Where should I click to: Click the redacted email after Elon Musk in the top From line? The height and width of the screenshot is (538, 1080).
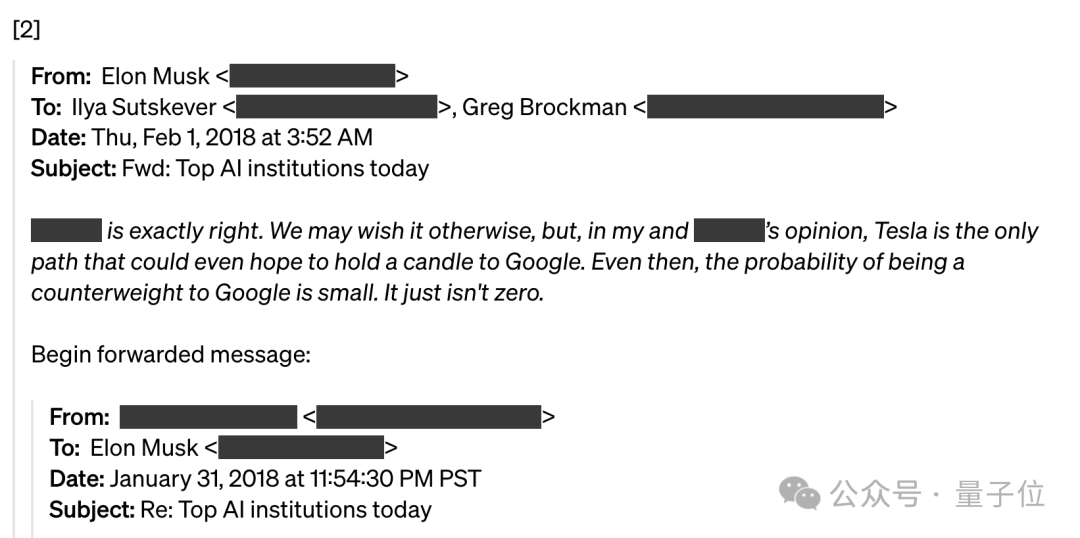[312, 76]
